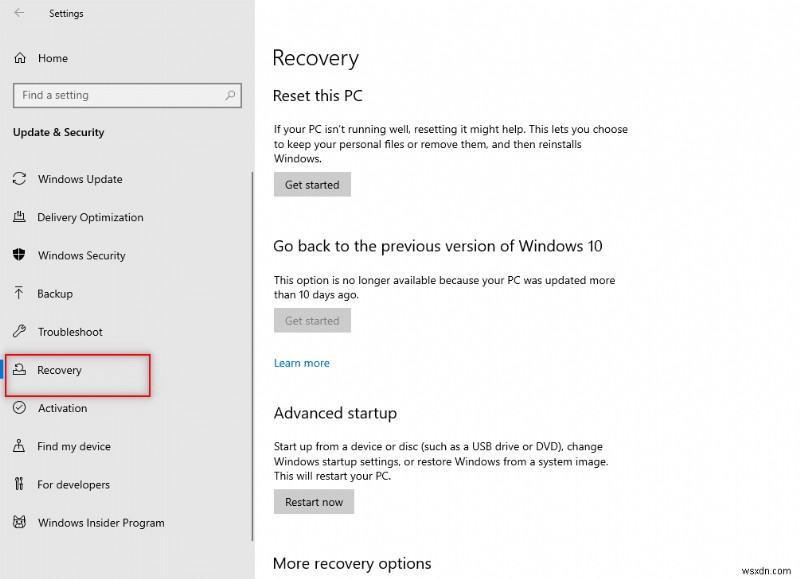Open the Learn more link
This screenshot has height=579, width=800.
pyautogui.click(x=301, y=362)
